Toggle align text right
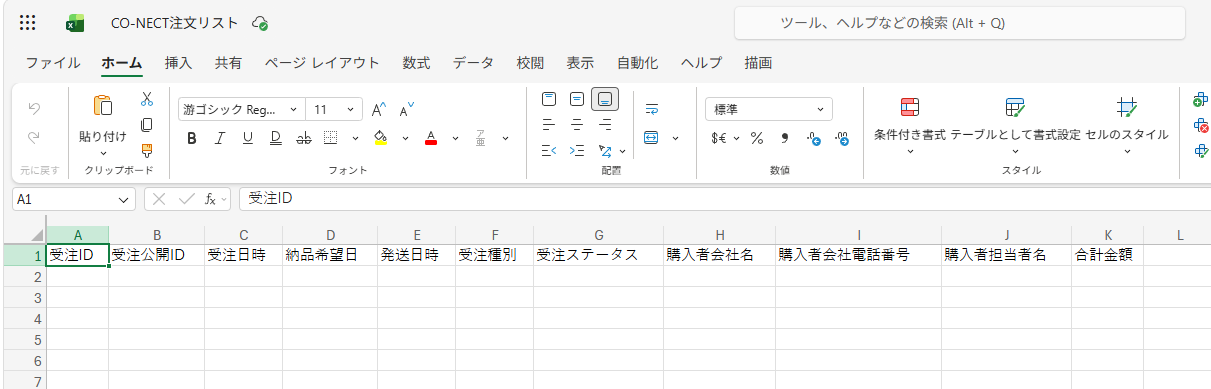The image size is (1211, 389). (x=605, y=125)
